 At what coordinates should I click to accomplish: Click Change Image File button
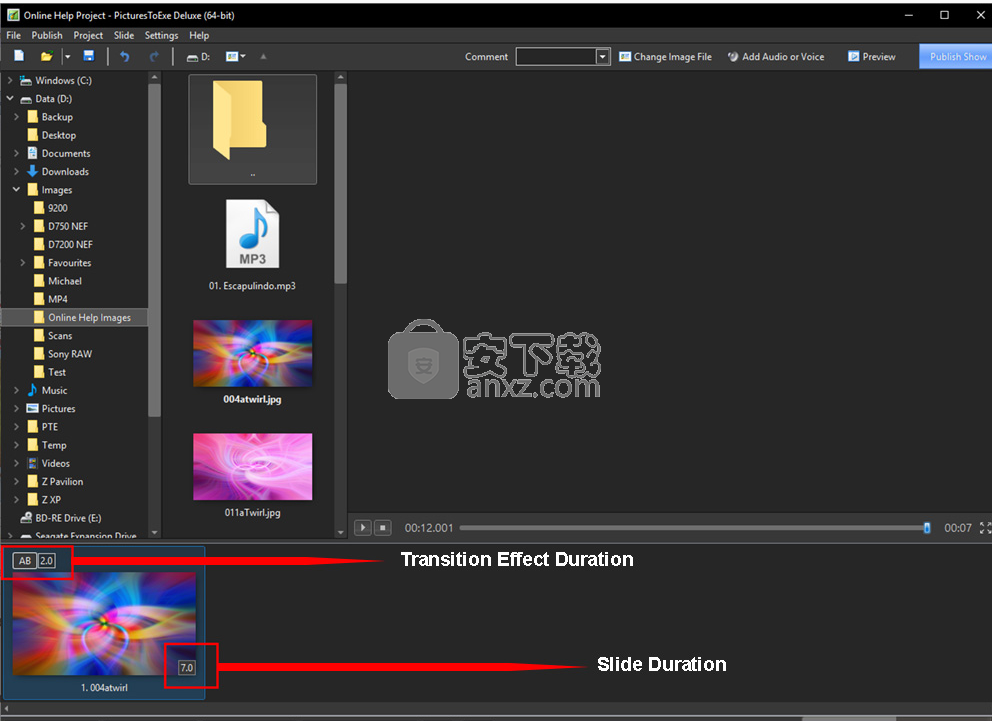(x=665, y=56)
